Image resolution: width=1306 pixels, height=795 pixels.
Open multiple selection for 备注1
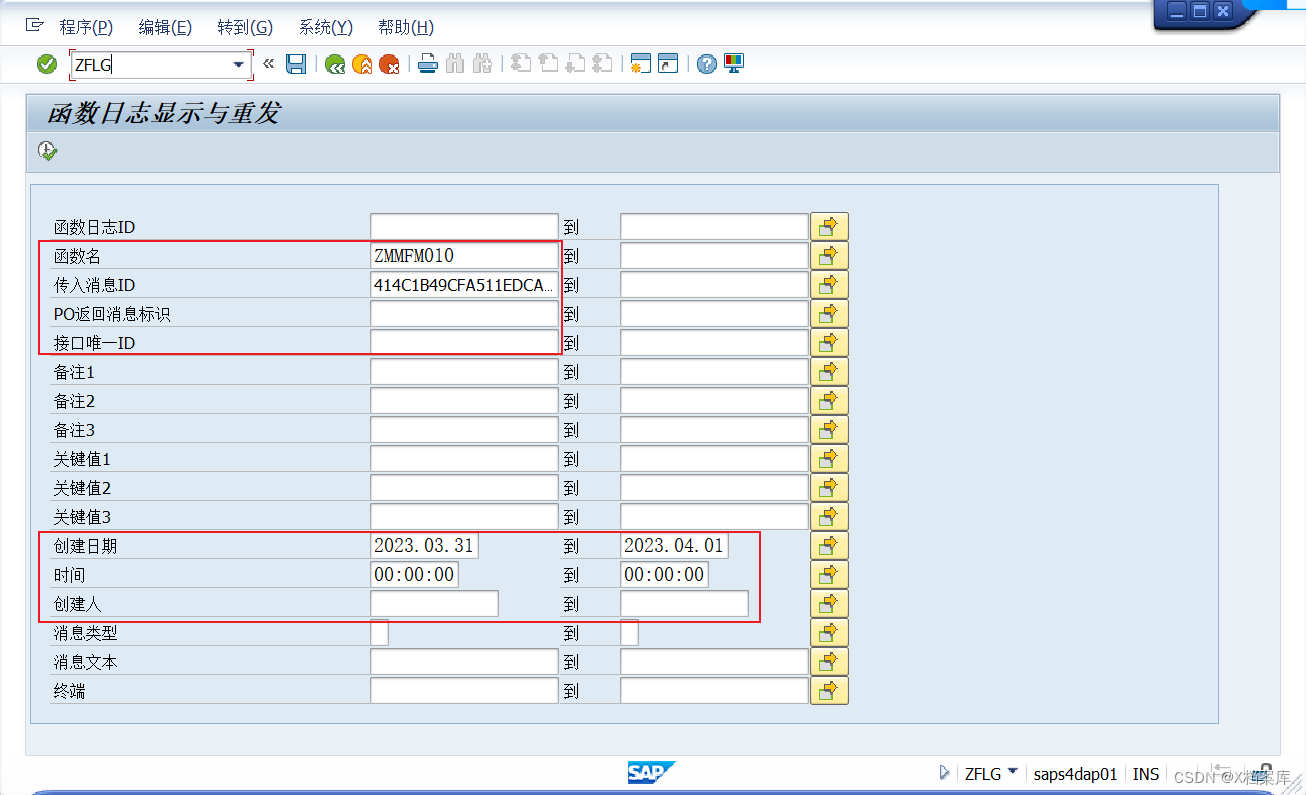(x=829, y=372)
